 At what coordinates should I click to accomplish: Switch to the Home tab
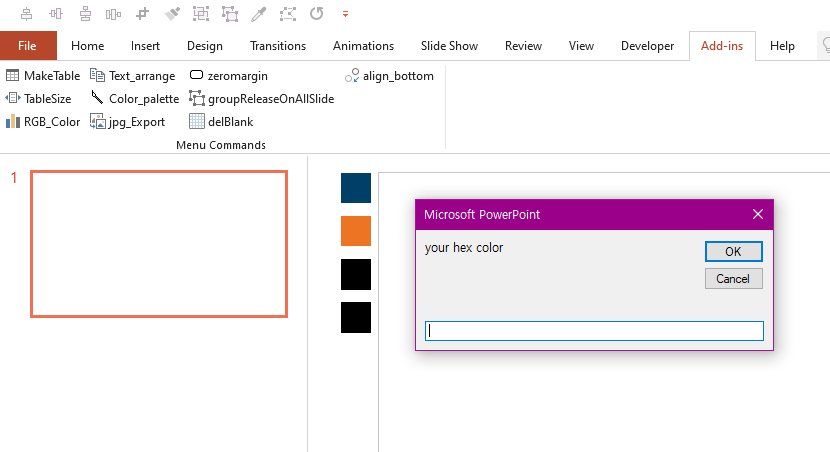click(87, 46)
